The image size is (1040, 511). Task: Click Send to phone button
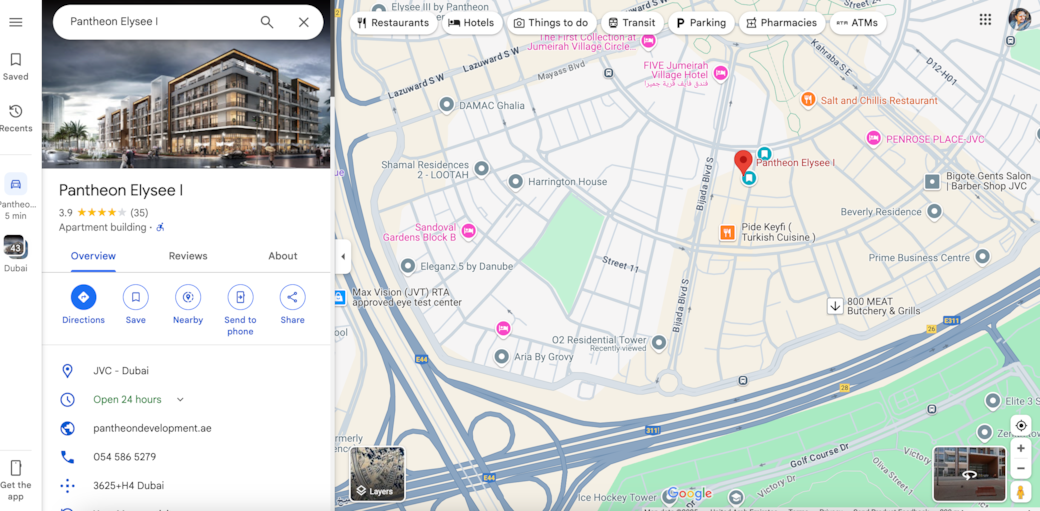click(240, 310)
